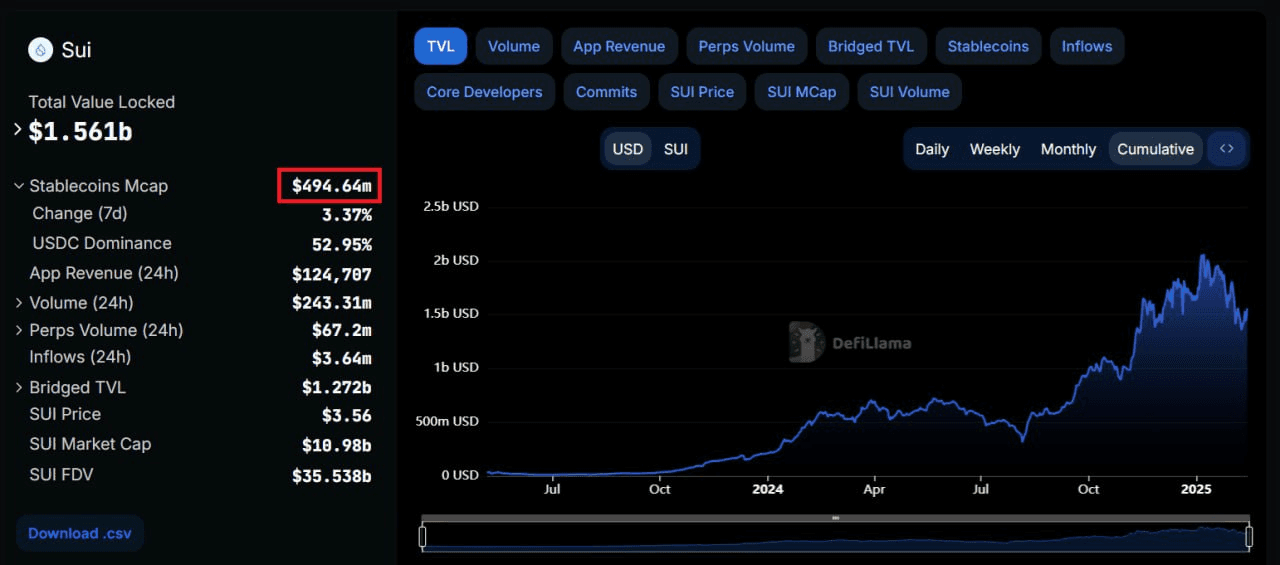Expand the Volume (24h) row chevron
The height and width of the screenshot is (565, 1280).
click(19, 303)
